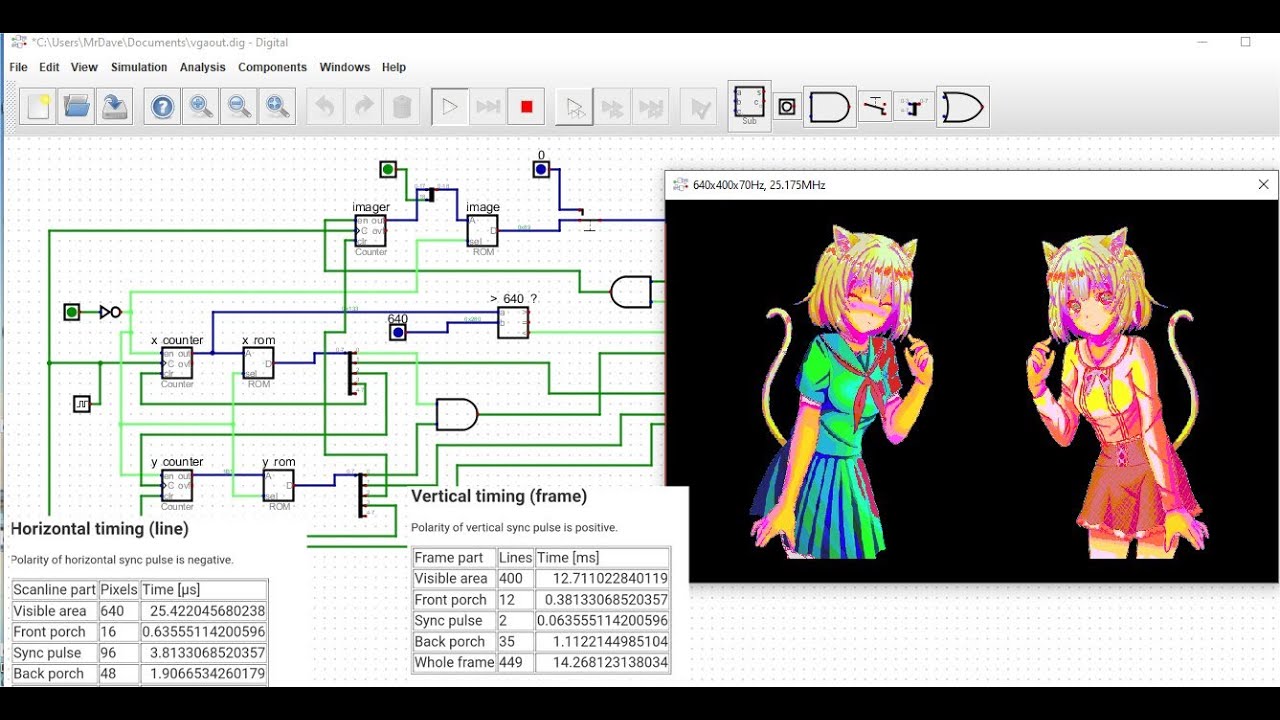
Task: Save the circuit with the disk icon
Action: click(x=115, y=106)
